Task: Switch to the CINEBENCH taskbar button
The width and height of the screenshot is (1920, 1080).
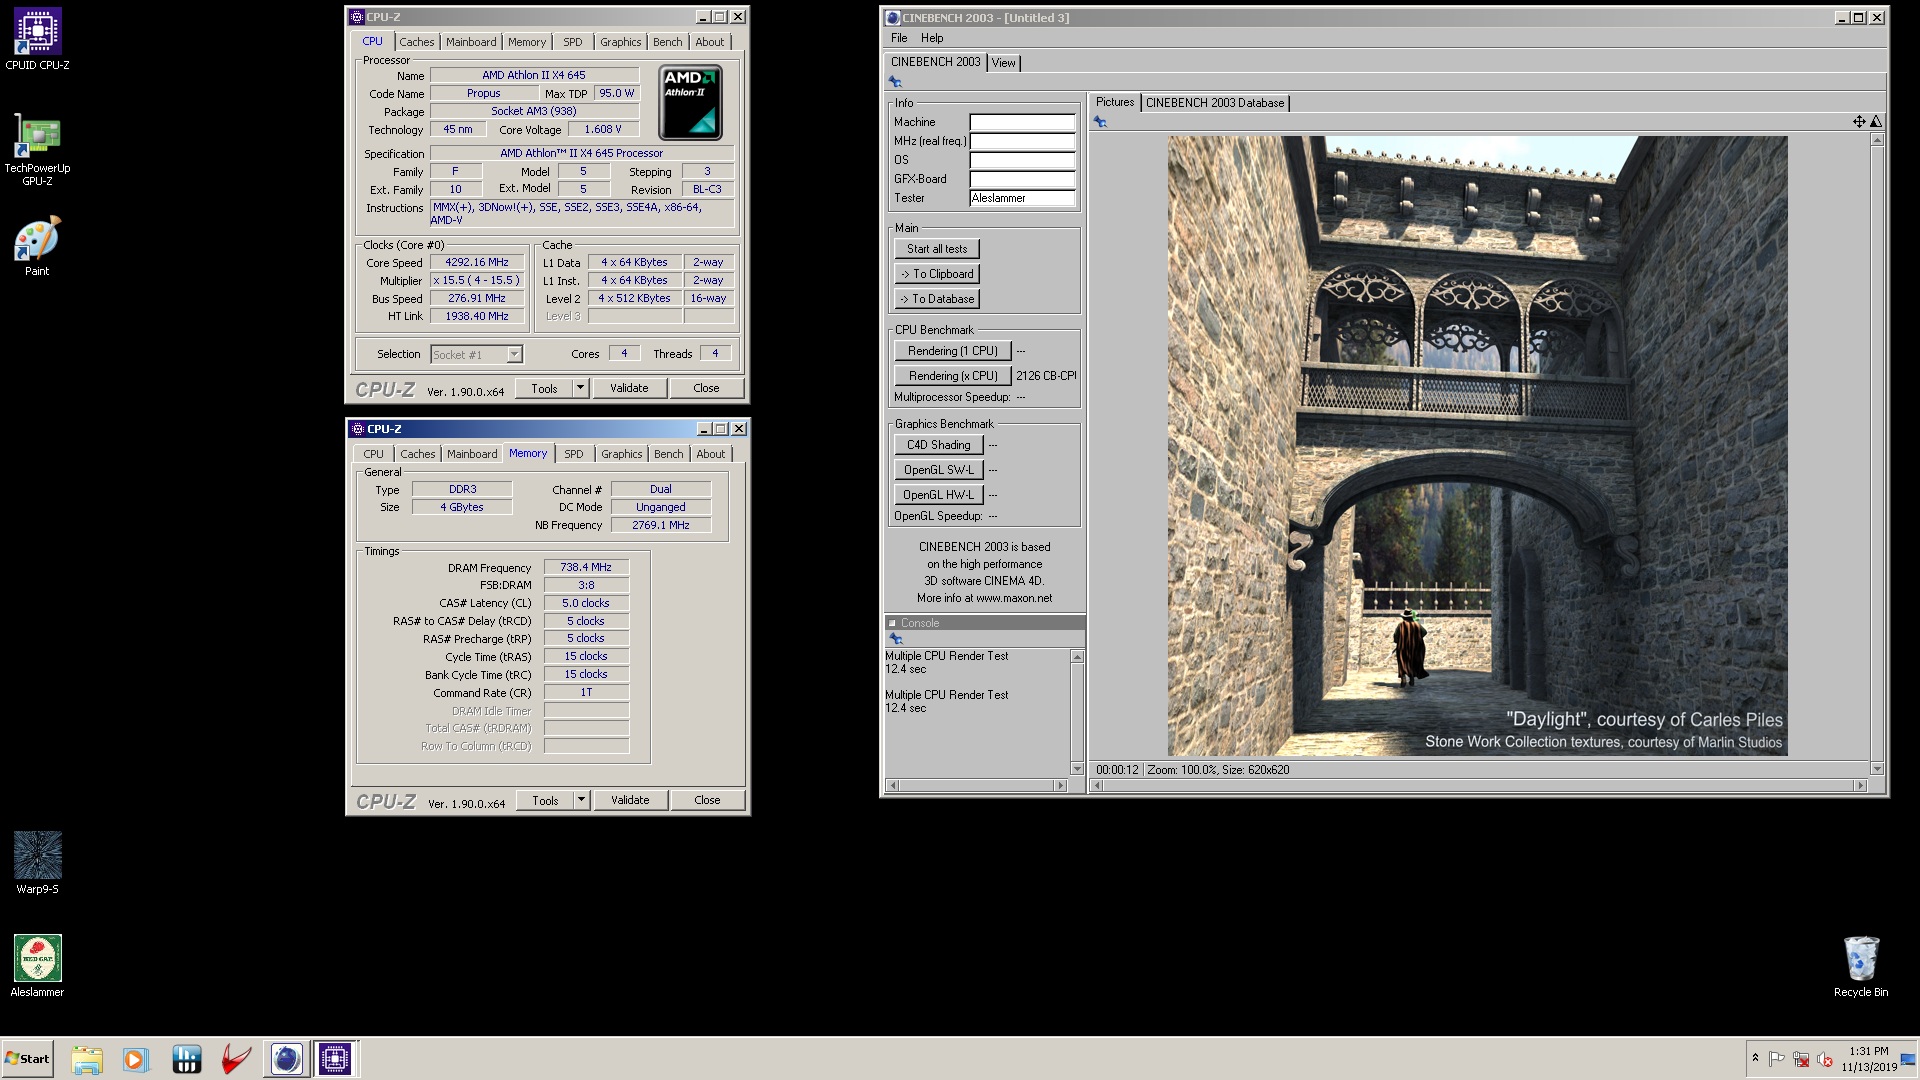Action: click(x=286, y=1059)
